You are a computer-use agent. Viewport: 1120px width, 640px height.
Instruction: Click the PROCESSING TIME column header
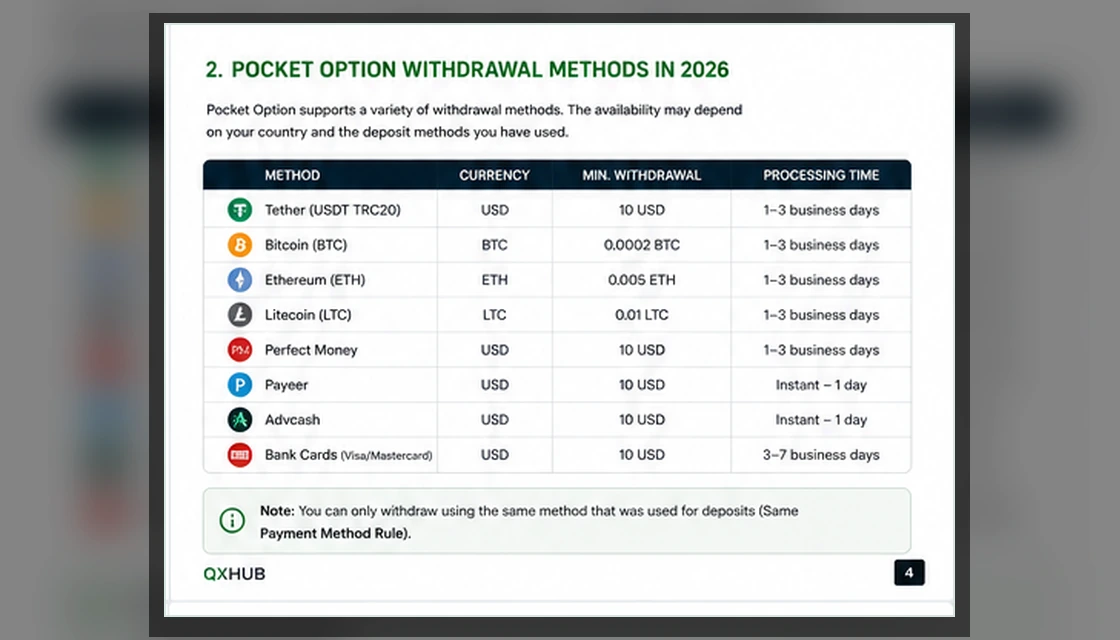[821, 176]
